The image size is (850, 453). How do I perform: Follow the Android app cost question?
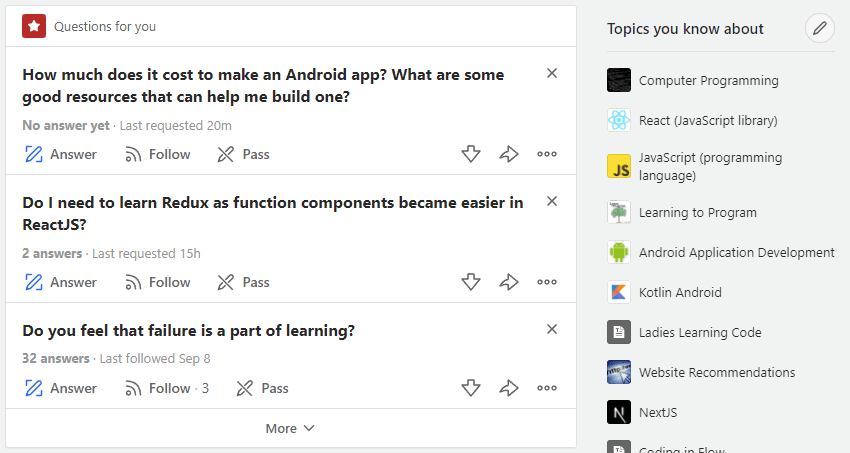click(158, 154)
